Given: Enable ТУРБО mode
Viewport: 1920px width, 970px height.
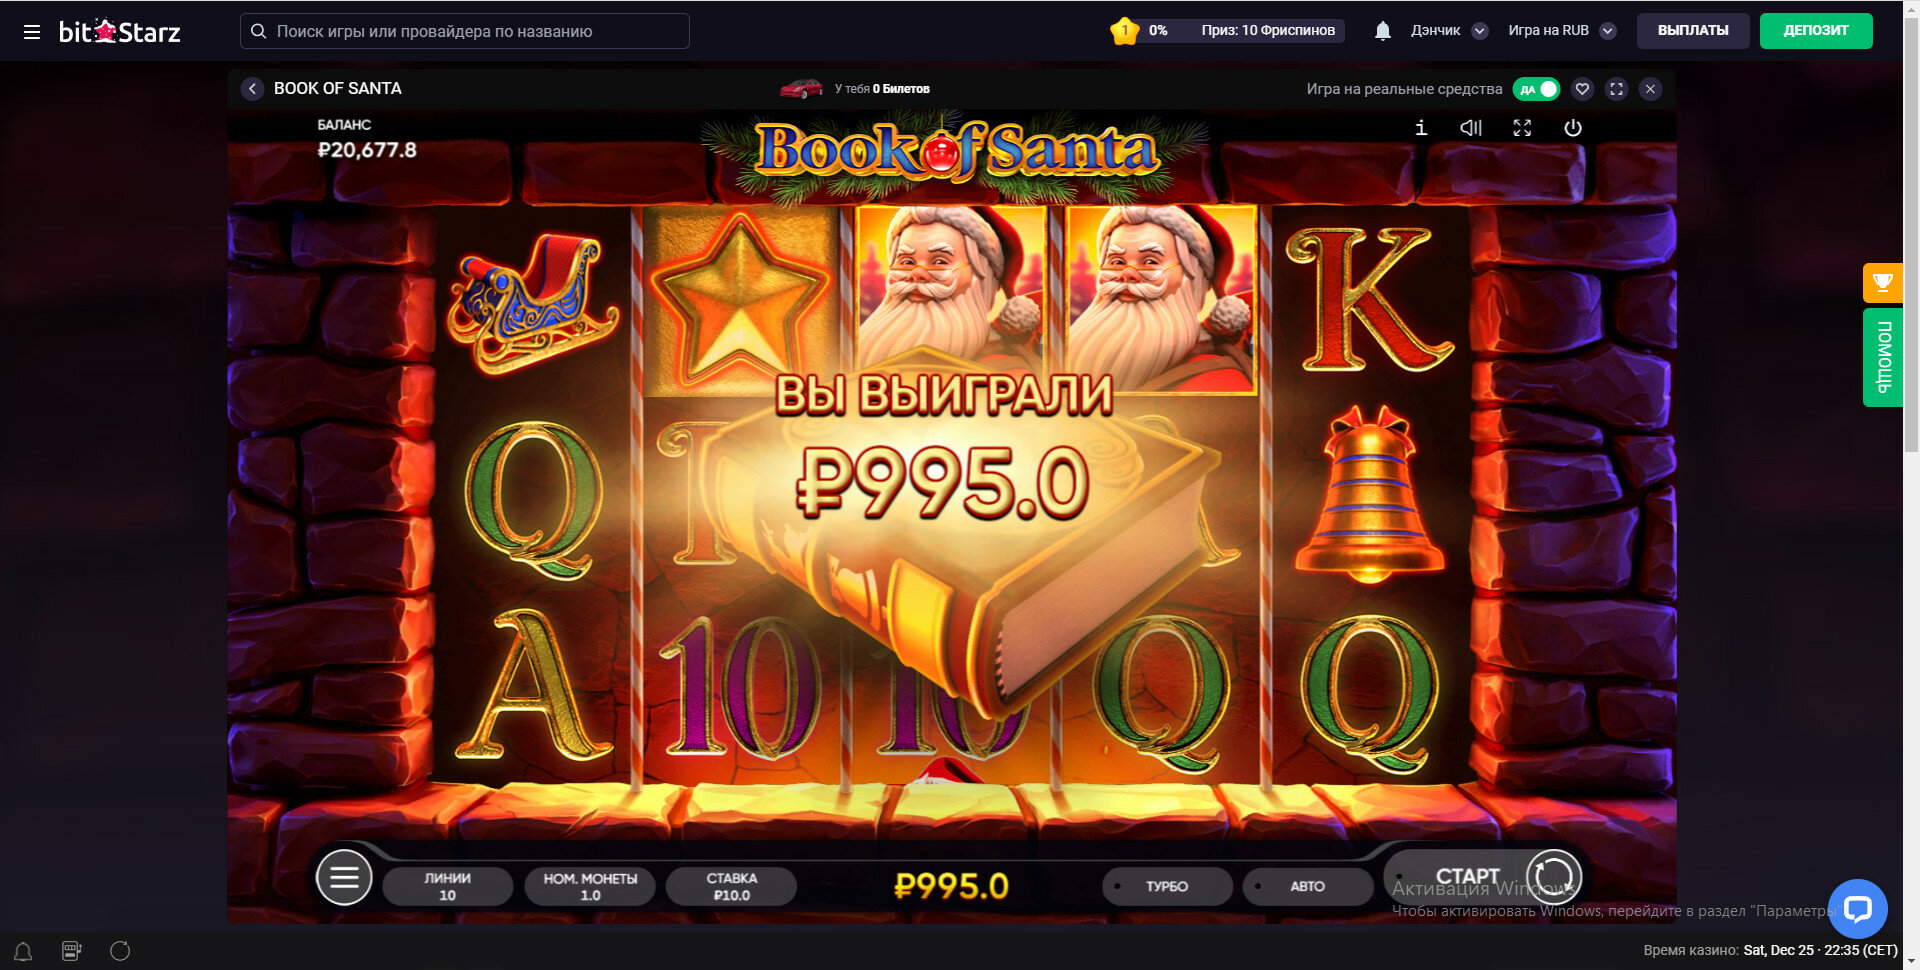Looking at the screenshot, I should point(1166,886).
